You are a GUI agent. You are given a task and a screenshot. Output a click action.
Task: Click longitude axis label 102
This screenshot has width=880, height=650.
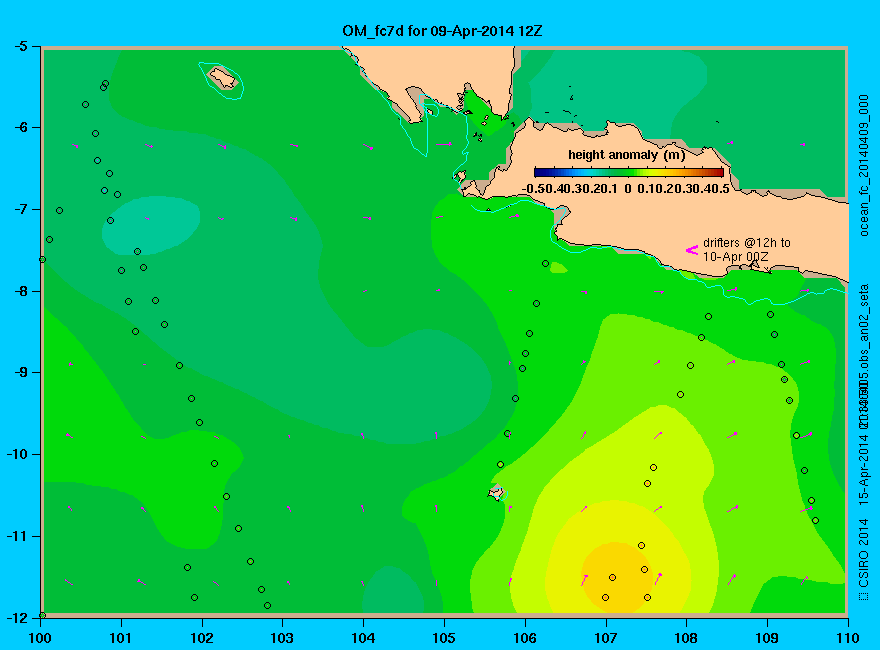click(201, 638)
